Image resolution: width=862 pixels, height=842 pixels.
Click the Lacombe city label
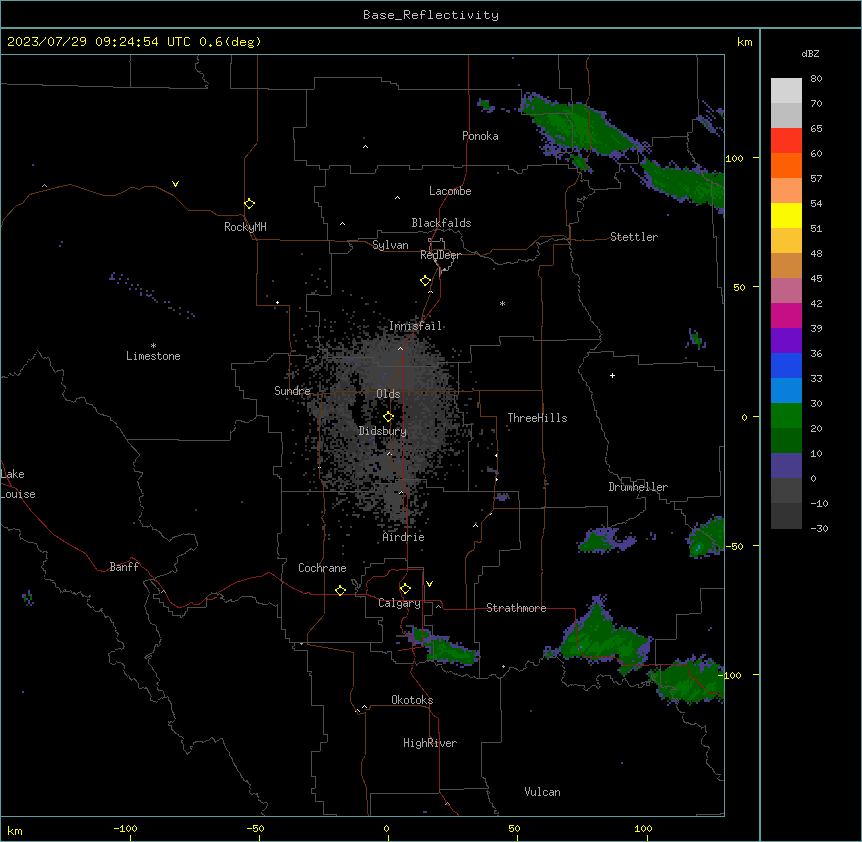(x=450, y=191)
